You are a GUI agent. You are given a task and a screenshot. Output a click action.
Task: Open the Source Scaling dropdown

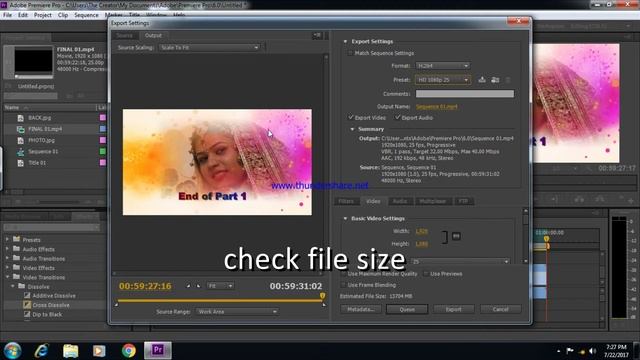[209, 48]
